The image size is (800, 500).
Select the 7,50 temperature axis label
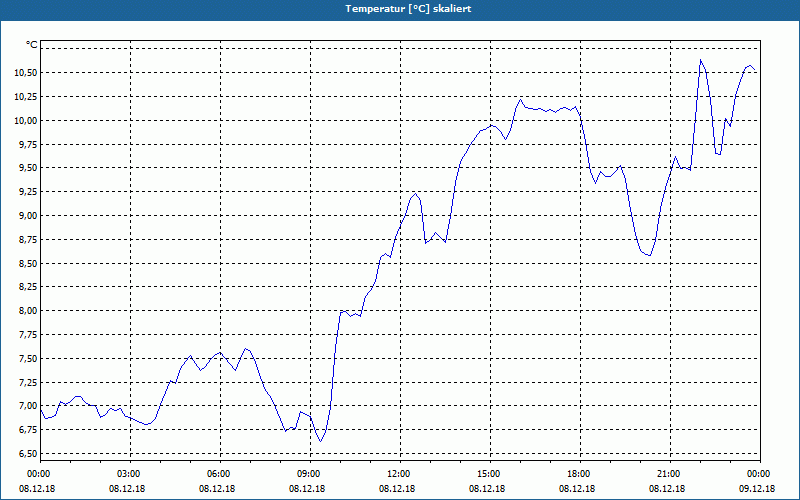click(28, 358)
